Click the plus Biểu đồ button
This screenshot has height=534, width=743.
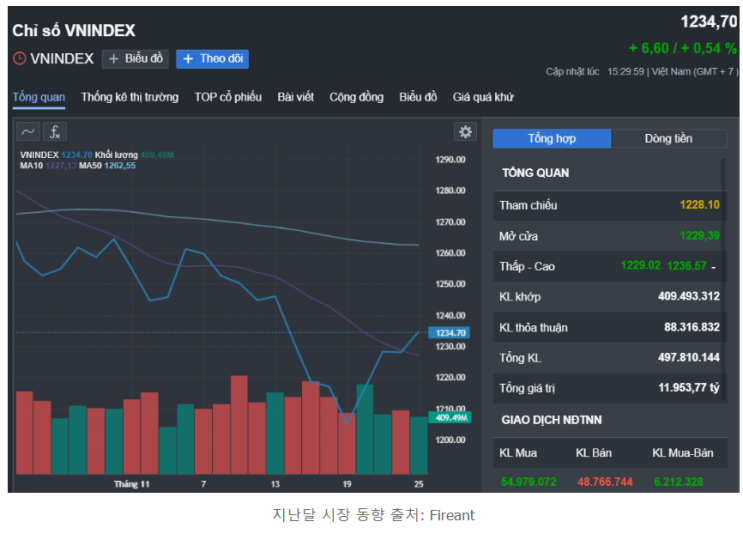point(135,59)
